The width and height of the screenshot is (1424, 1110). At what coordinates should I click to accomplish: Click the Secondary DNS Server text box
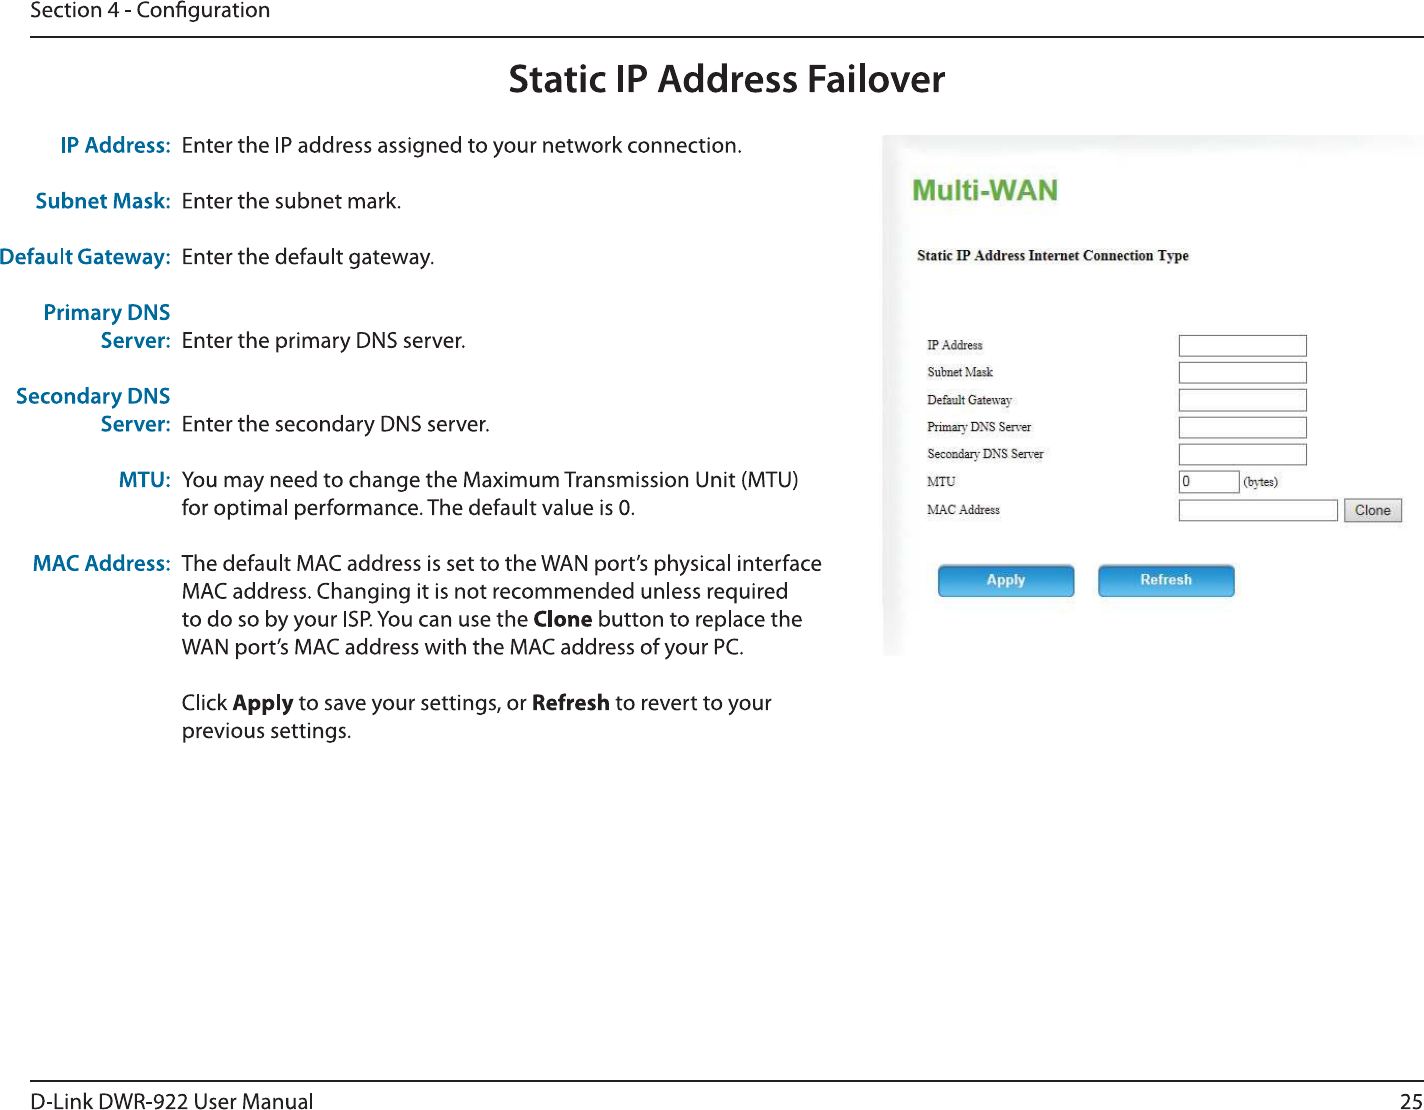point(1242,454)
